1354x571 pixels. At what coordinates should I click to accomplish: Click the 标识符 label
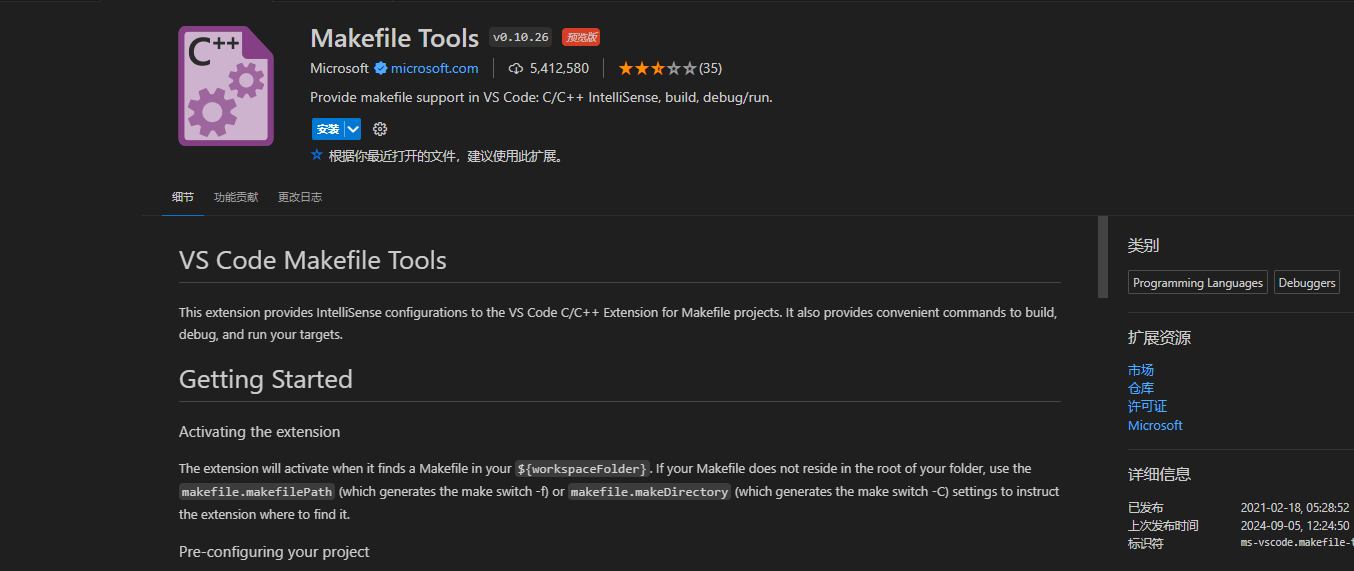tap(1146, 543)
